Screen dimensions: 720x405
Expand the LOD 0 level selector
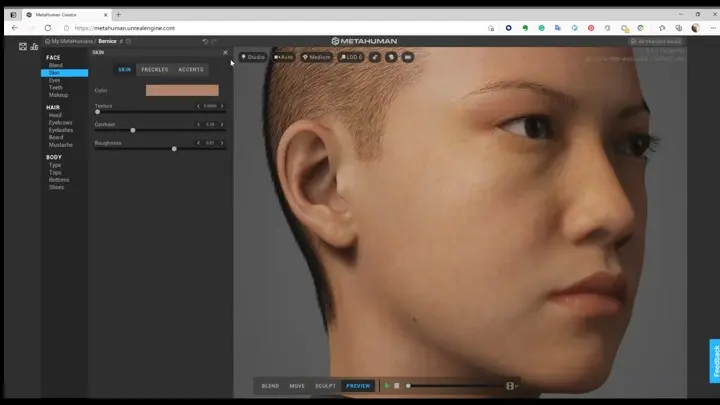pyautogui.click(x=351, y=57)
